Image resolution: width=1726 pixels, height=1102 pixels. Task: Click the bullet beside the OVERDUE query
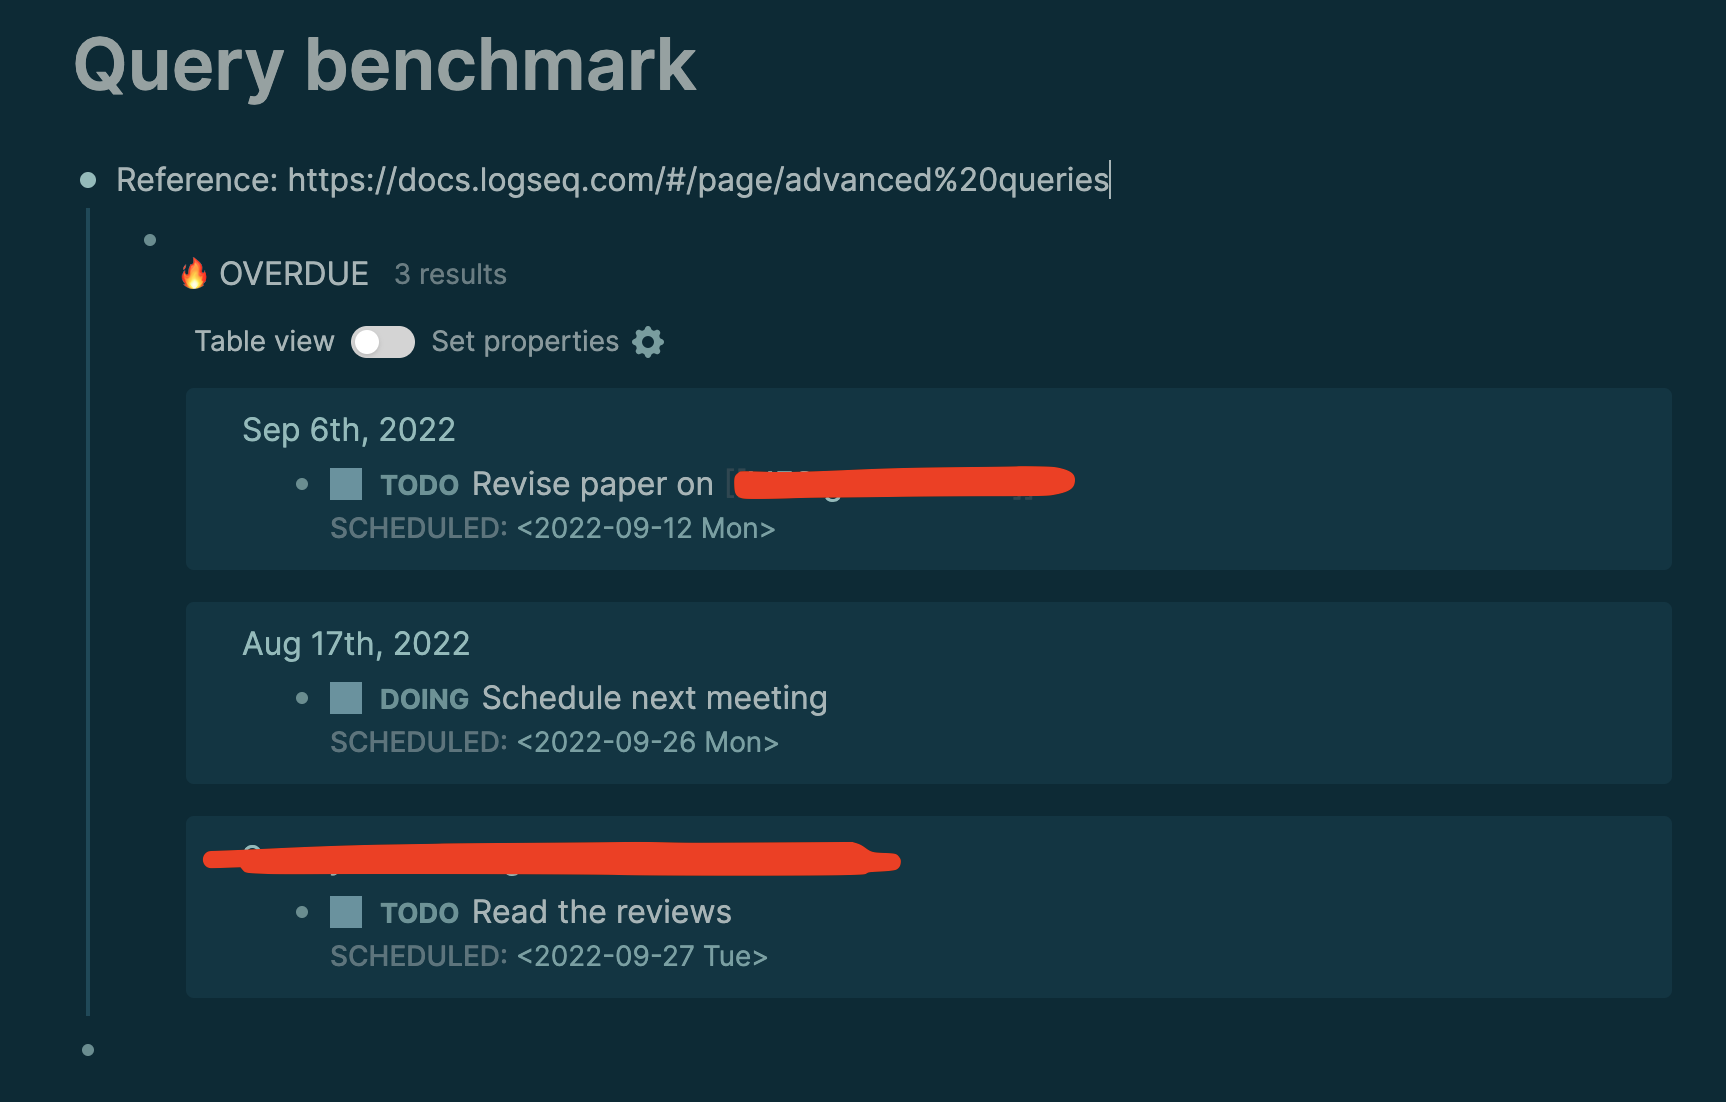tap(148, 239)
